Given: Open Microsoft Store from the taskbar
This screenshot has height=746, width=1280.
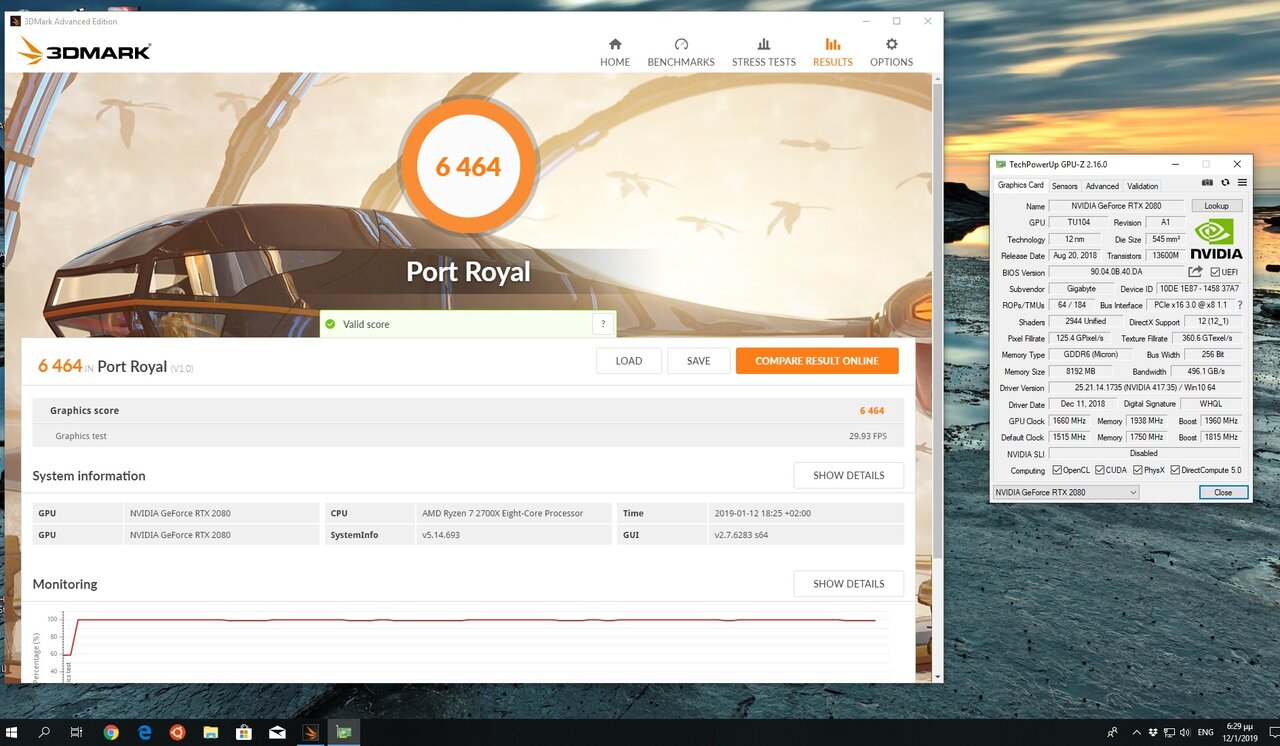Looking at the screenshot, I should click(243, 732).
